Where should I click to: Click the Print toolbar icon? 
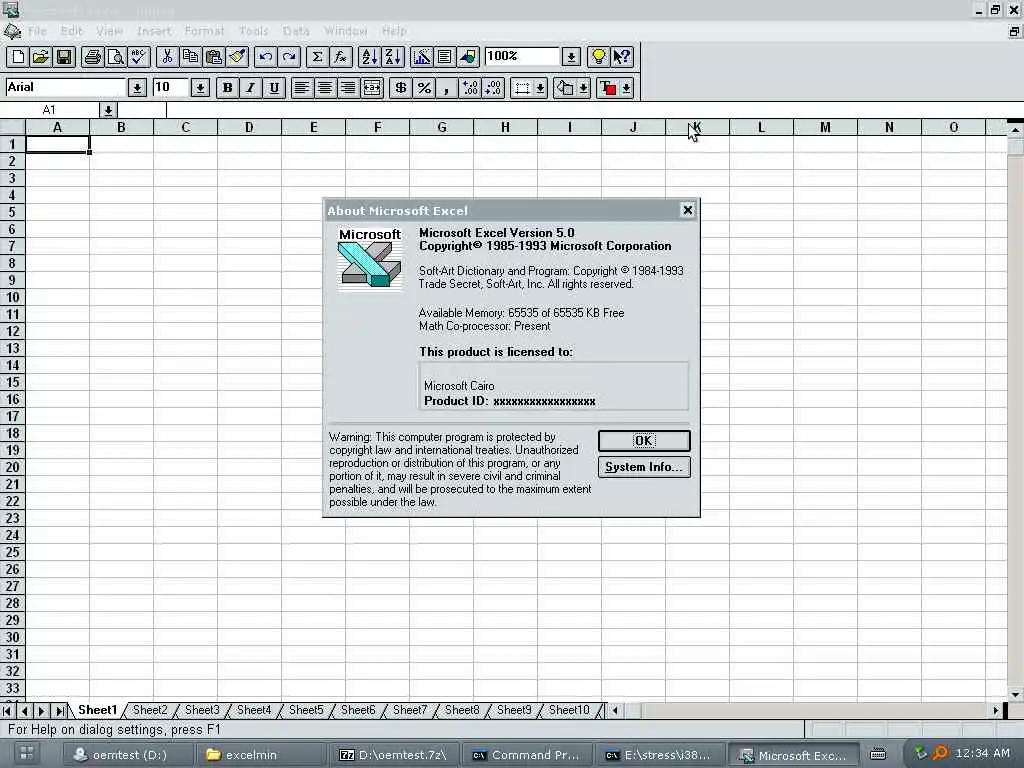(93, 57)
